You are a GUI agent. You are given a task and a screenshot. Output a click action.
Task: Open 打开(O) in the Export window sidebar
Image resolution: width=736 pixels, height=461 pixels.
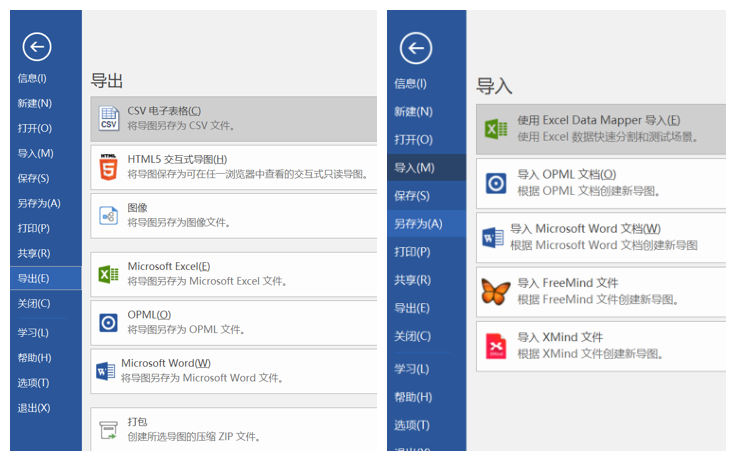pos(35,128)
